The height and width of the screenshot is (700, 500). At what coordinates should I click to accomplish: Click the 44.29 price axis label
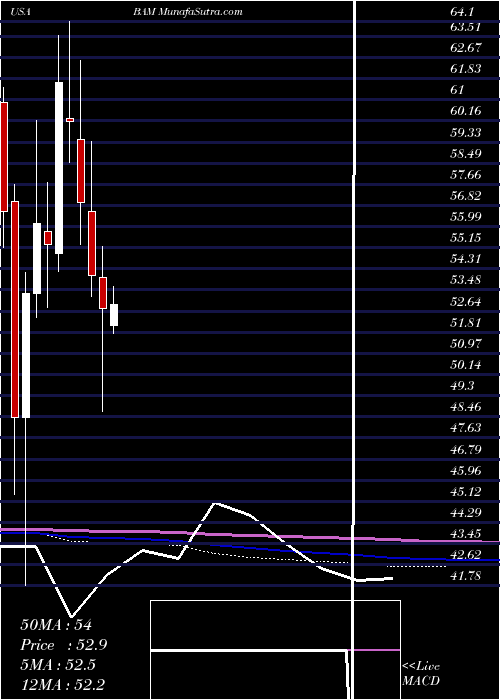pos(466,513)
